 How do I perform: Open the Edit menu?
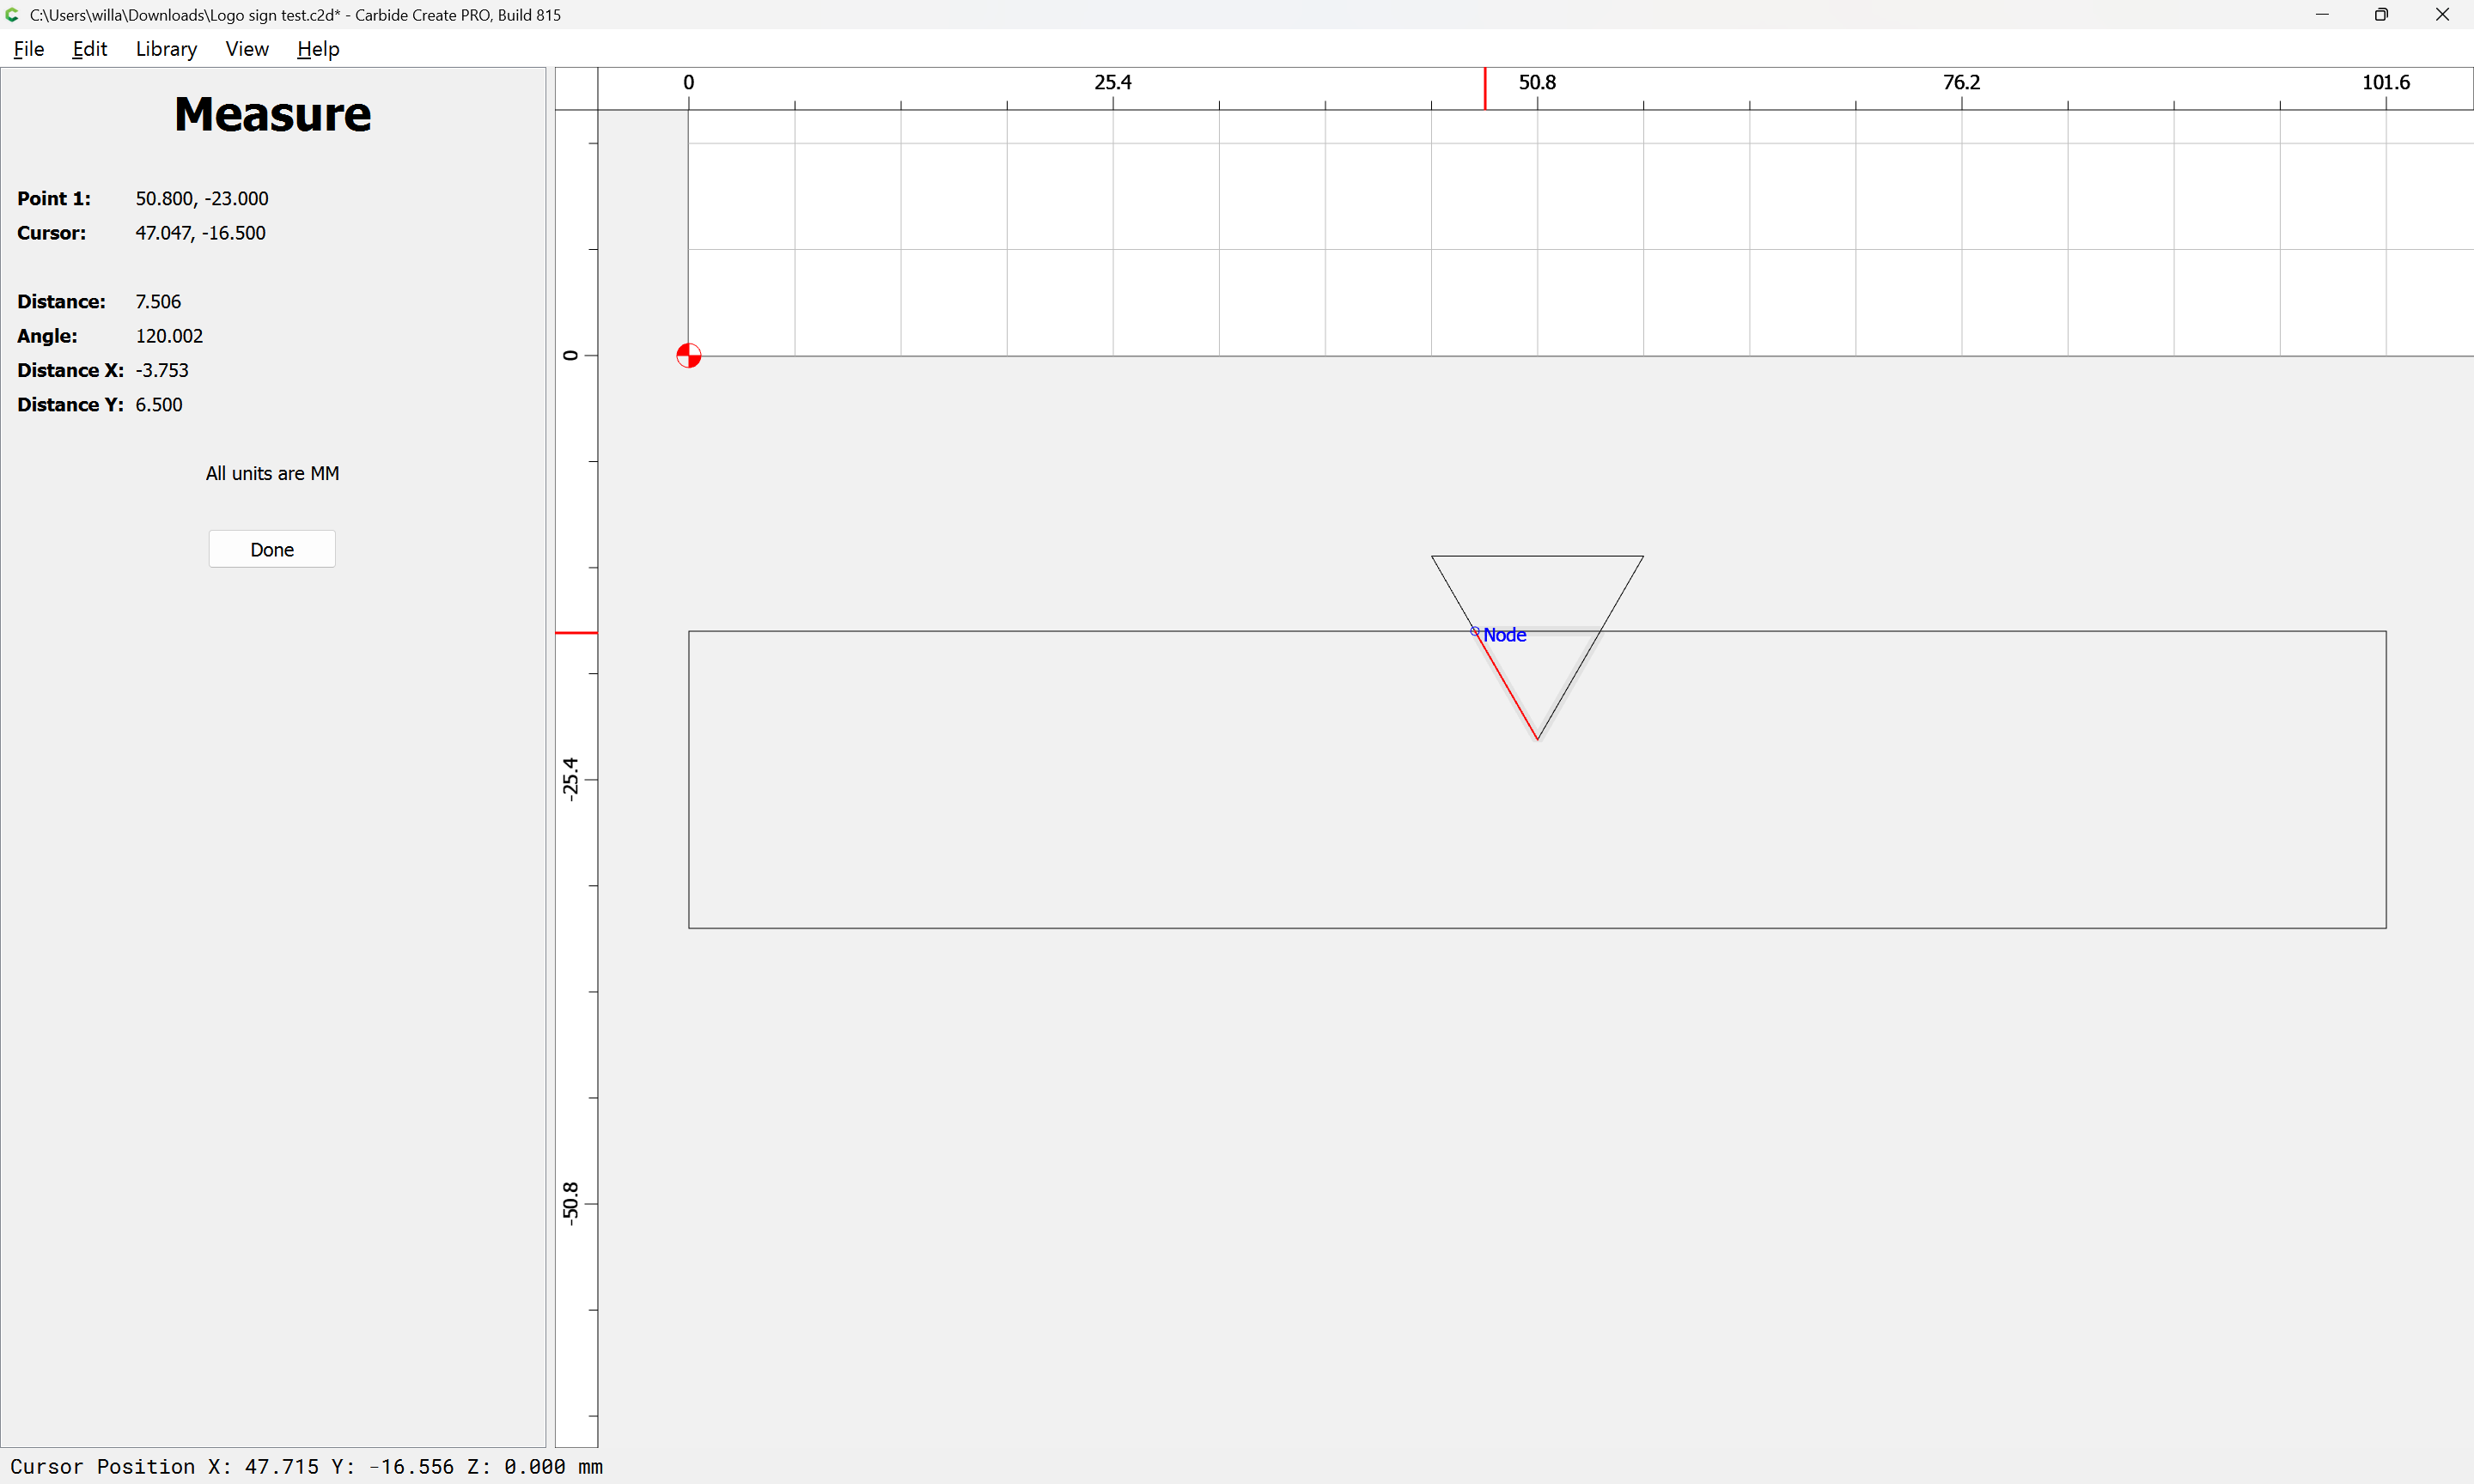89,49
